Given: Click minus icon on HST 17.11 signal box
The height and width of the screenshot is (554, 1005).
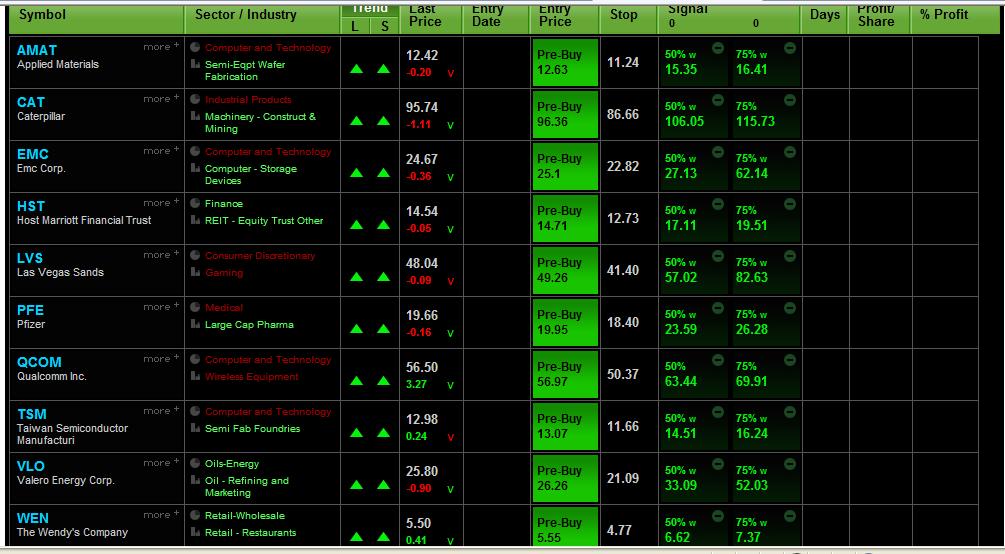Looking at the screenshot, I should [x=718, y=204].
